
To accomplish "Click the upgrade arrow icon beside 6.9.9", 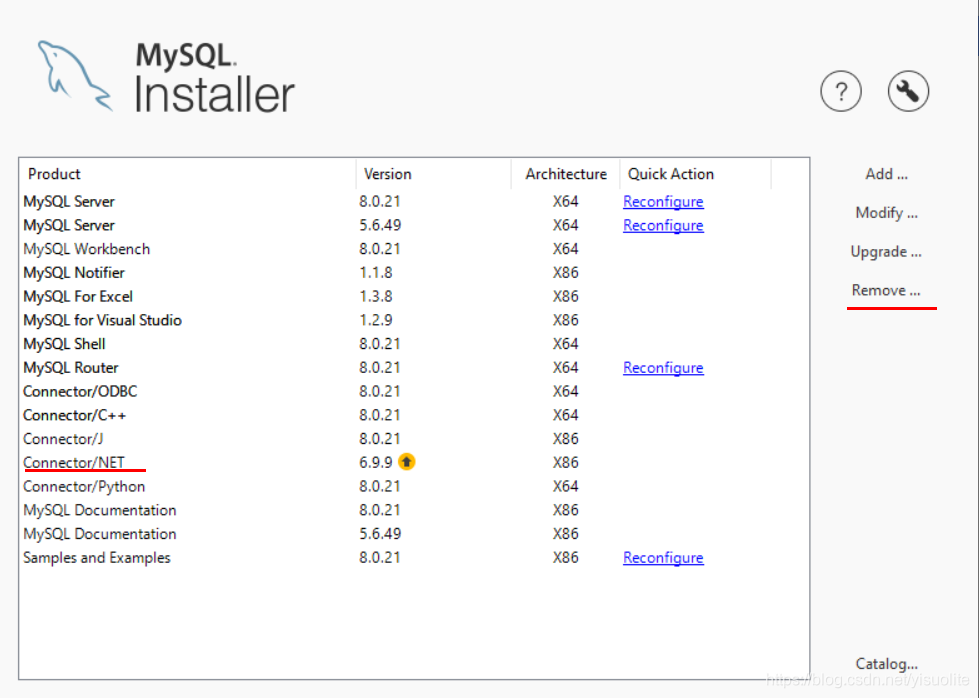I will [406, 462].
